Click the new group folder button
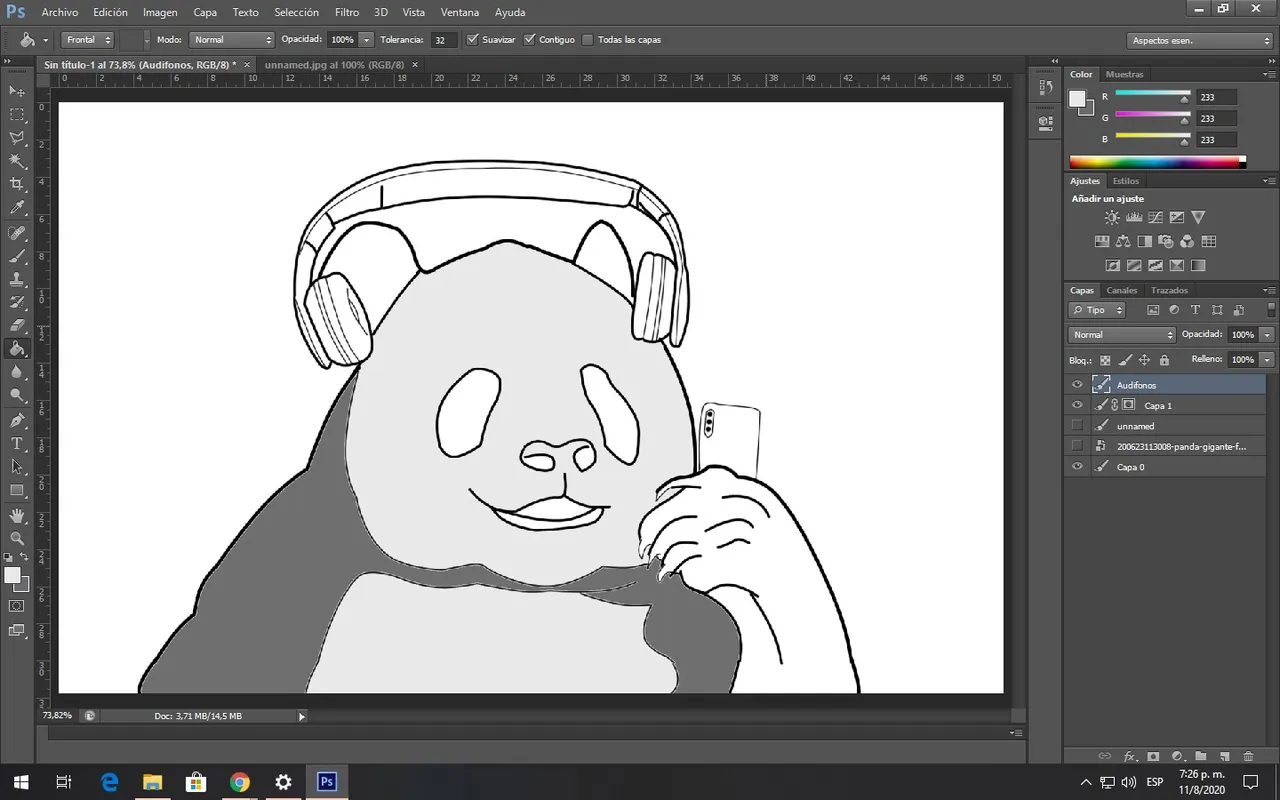Viewport: 1280px width, 800px height. 1200,757
